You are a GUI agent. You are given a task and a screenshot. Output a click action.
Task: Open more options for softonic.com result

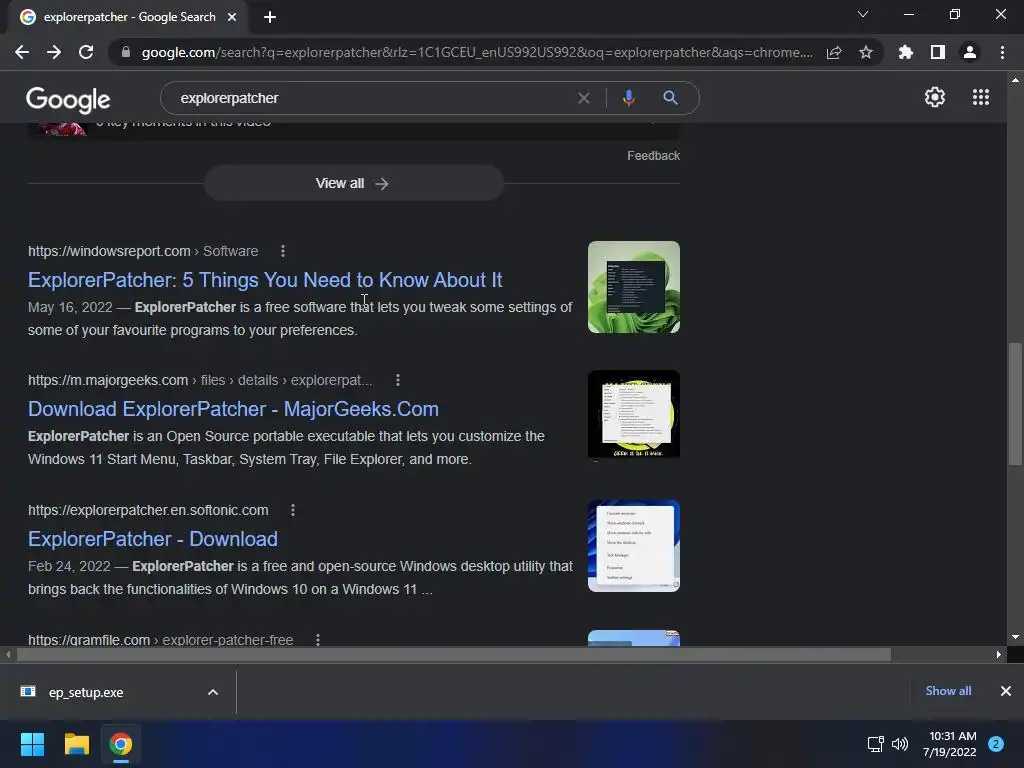coord(293,510)
